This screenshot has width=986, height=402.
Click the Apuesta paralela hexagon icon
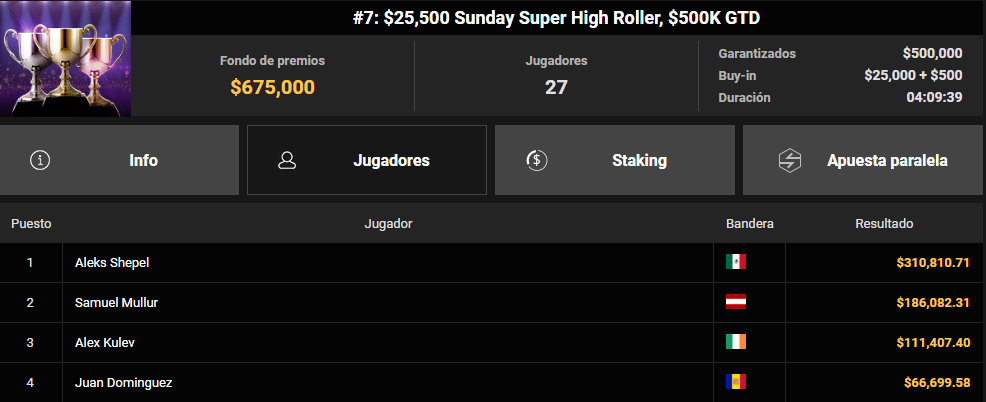[789, 160]
